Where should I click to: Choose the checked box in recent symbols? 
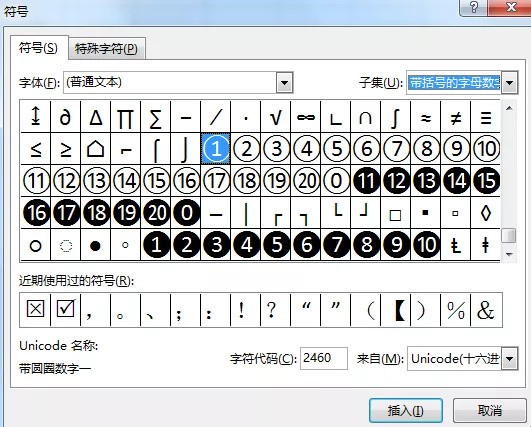pos(65,309)
